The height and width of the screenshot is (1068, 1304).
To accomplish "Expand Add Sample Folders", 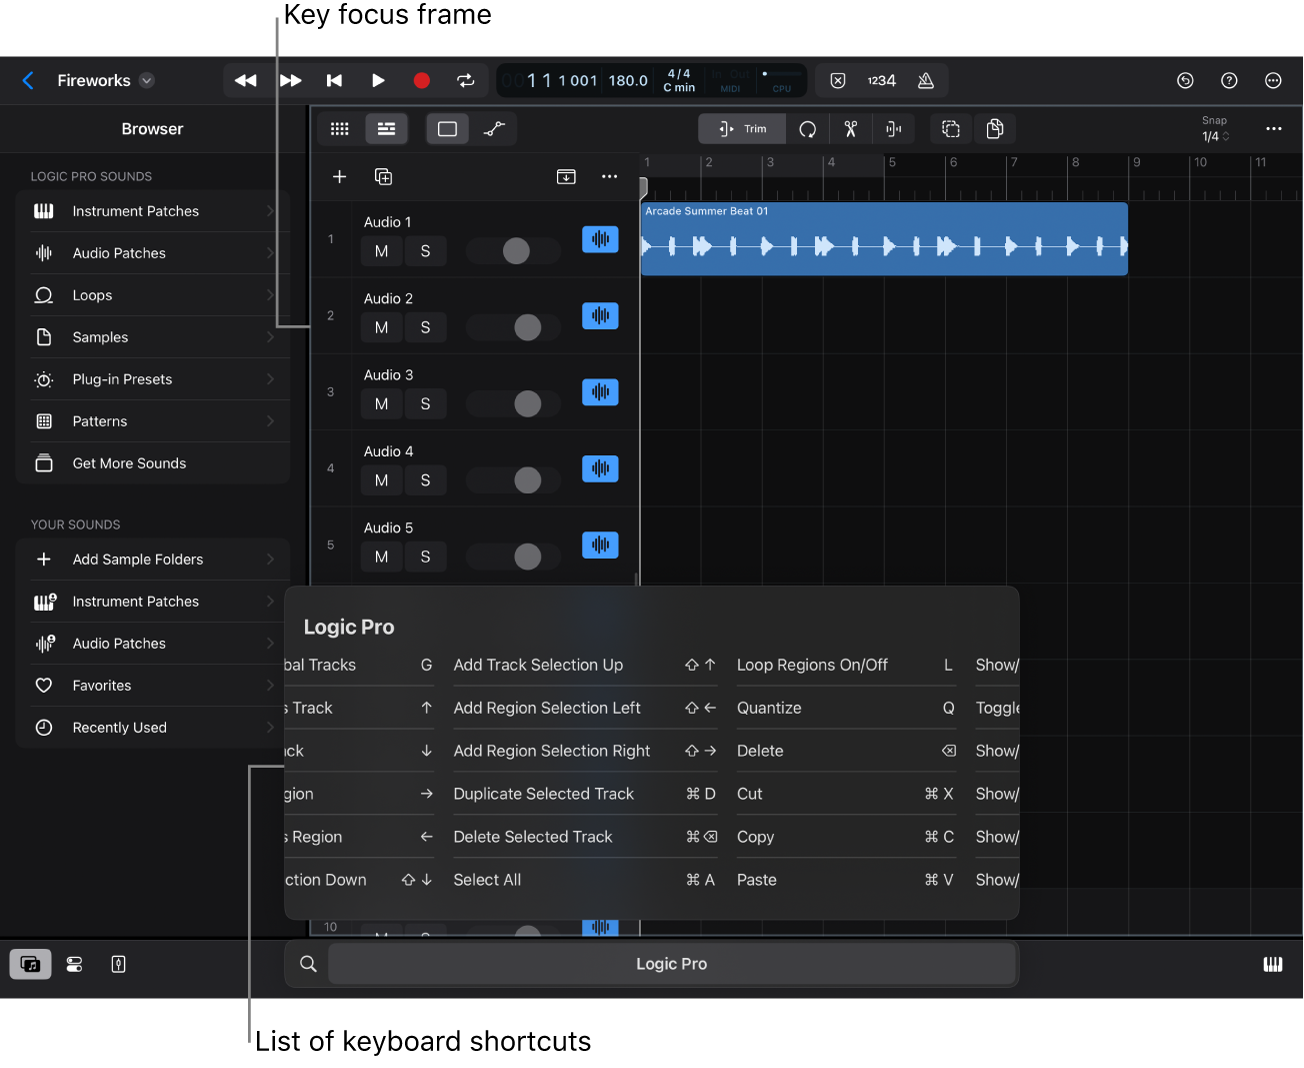I will pos(153,559).
